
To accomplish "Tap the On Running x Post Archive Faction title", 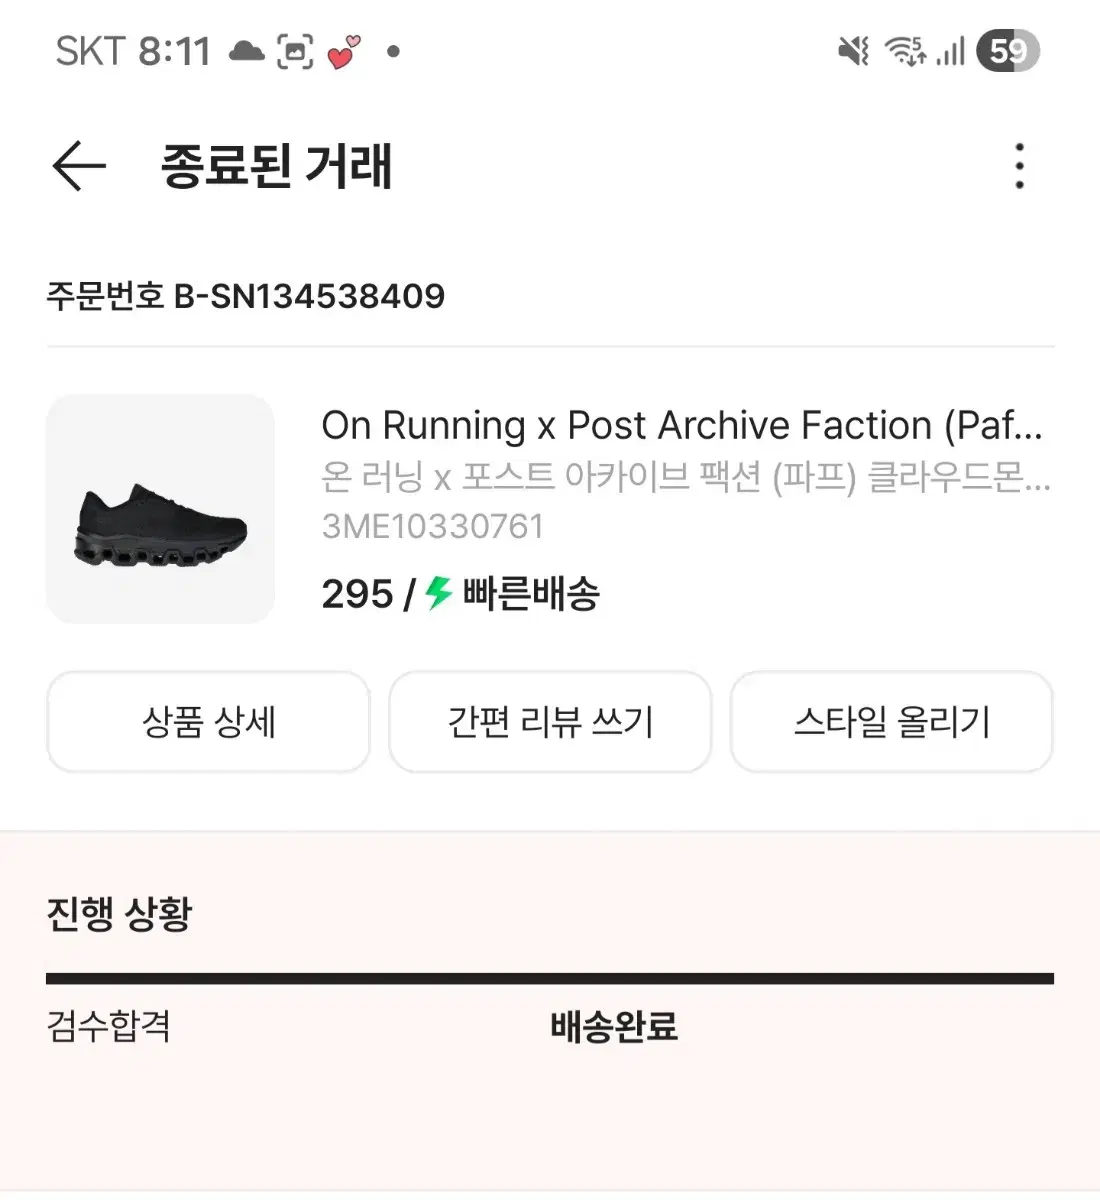I will 682,426.
